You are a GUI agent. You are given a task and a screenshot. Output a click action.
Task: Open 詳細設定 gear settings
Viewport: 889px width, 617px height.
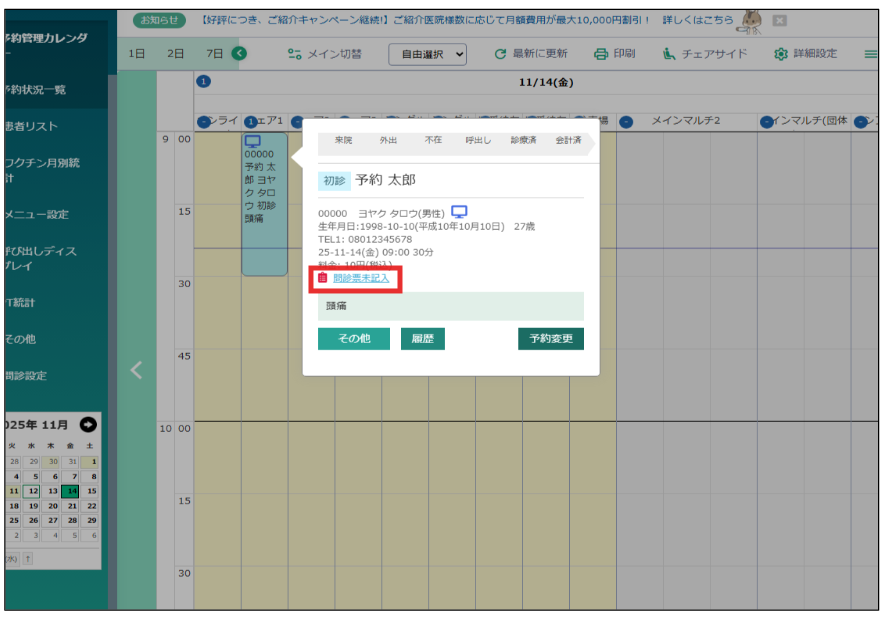(x=781, y=54)
